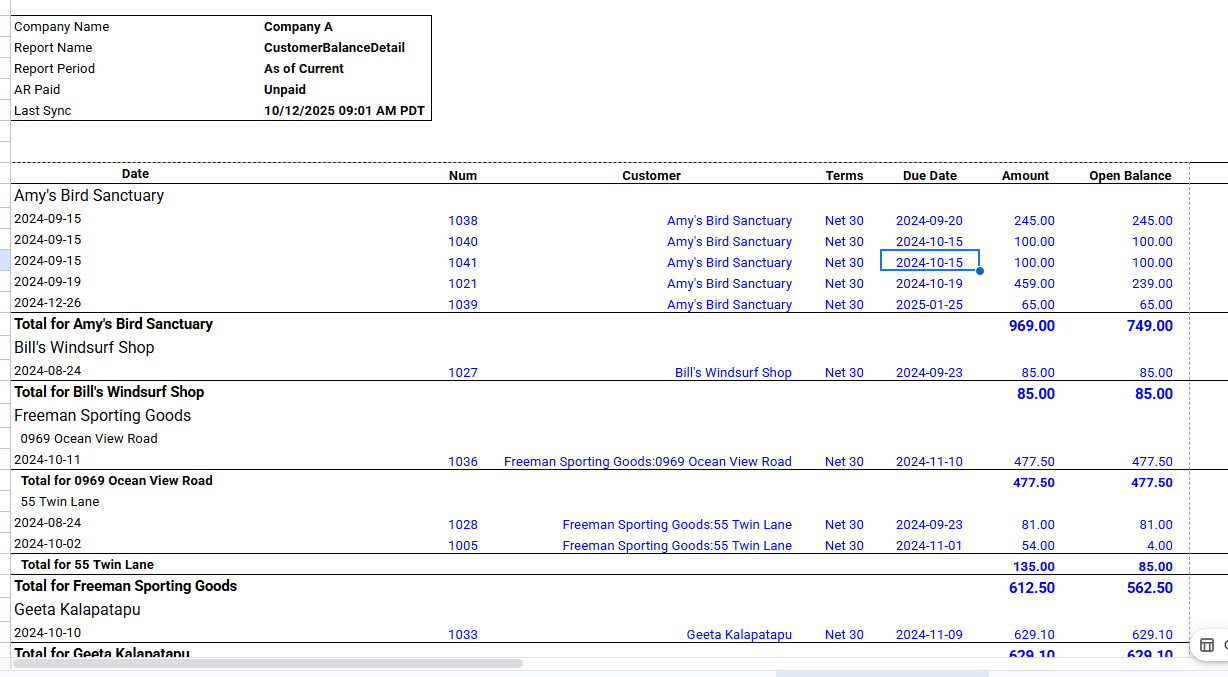The height and width of the screenshot is (677, 1228).
Task: Click the 135.00 total for 55 Twin Lane
Action: tap(1034, 566)
